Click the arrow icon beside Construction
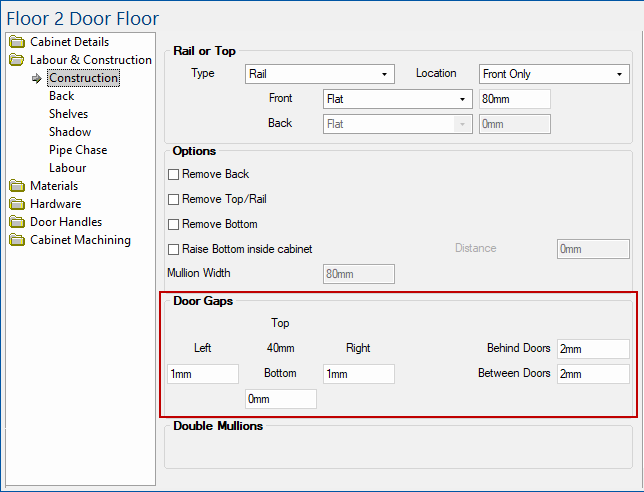Screen dimensions: 644x492 (37, 78)
